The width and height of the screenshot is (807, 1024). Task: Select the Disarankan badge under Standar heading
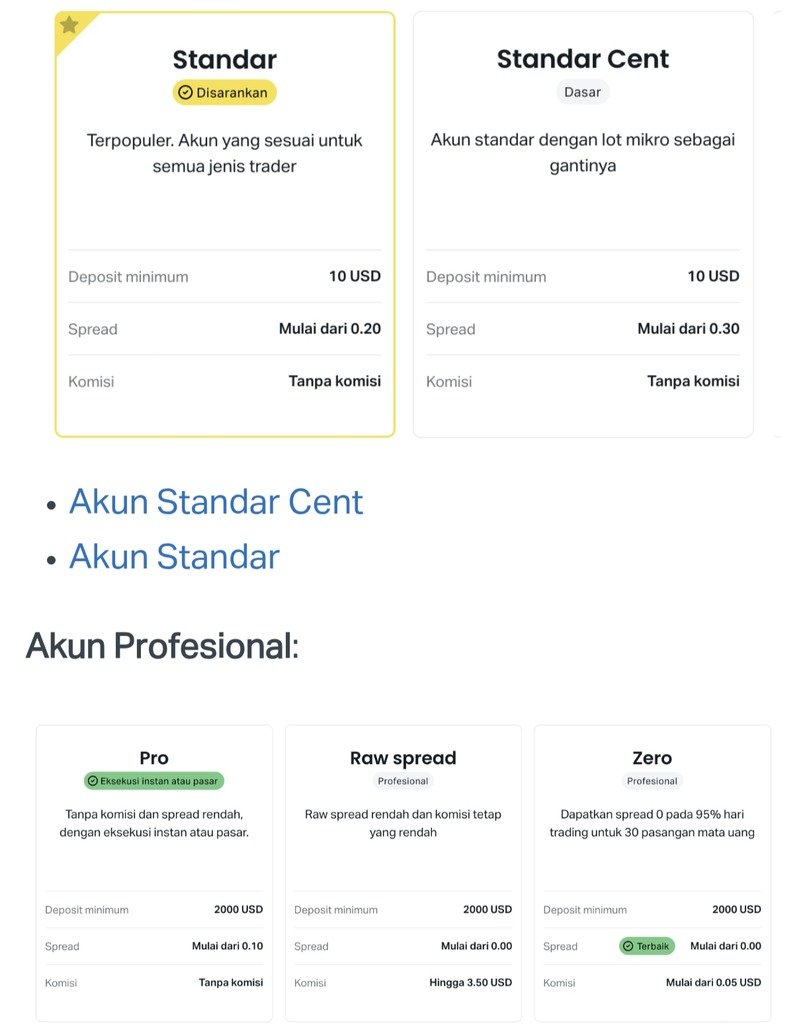pos(225,92)
